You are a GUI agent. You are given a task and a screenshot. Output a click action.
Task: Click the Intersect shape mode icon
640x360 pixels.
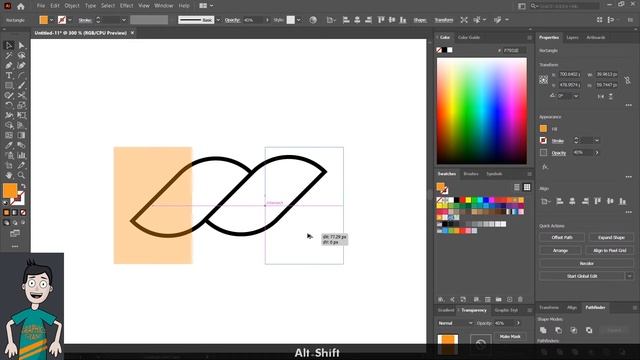573,330
